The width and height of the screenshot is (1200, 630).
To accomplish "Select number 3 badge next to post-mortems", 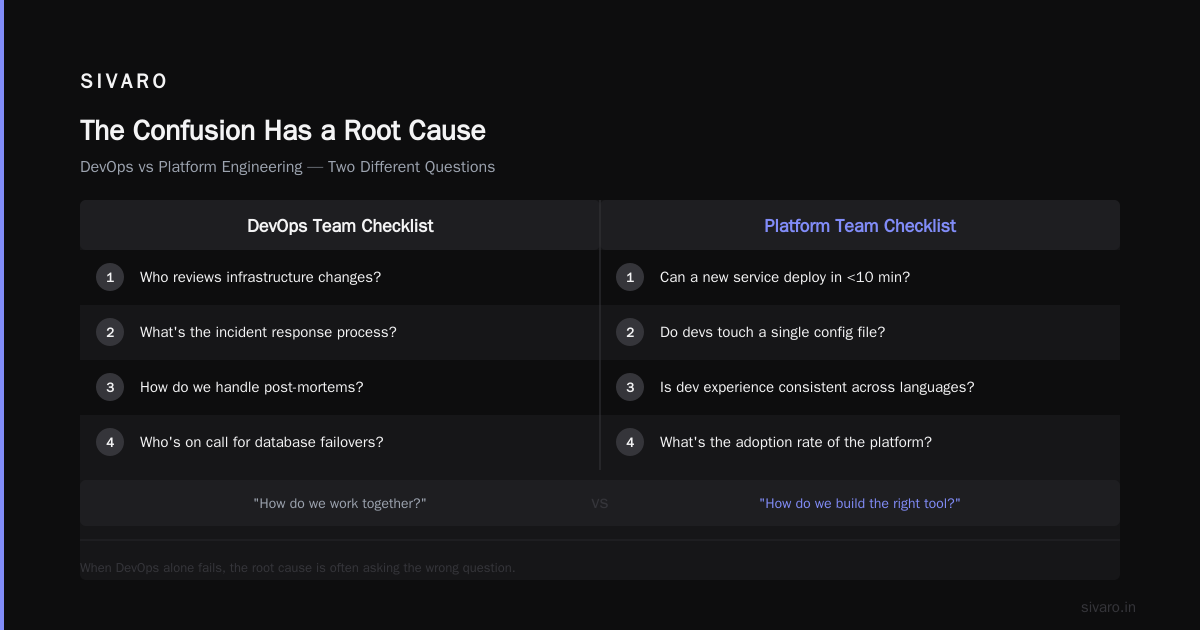I will tap(110, 387).
